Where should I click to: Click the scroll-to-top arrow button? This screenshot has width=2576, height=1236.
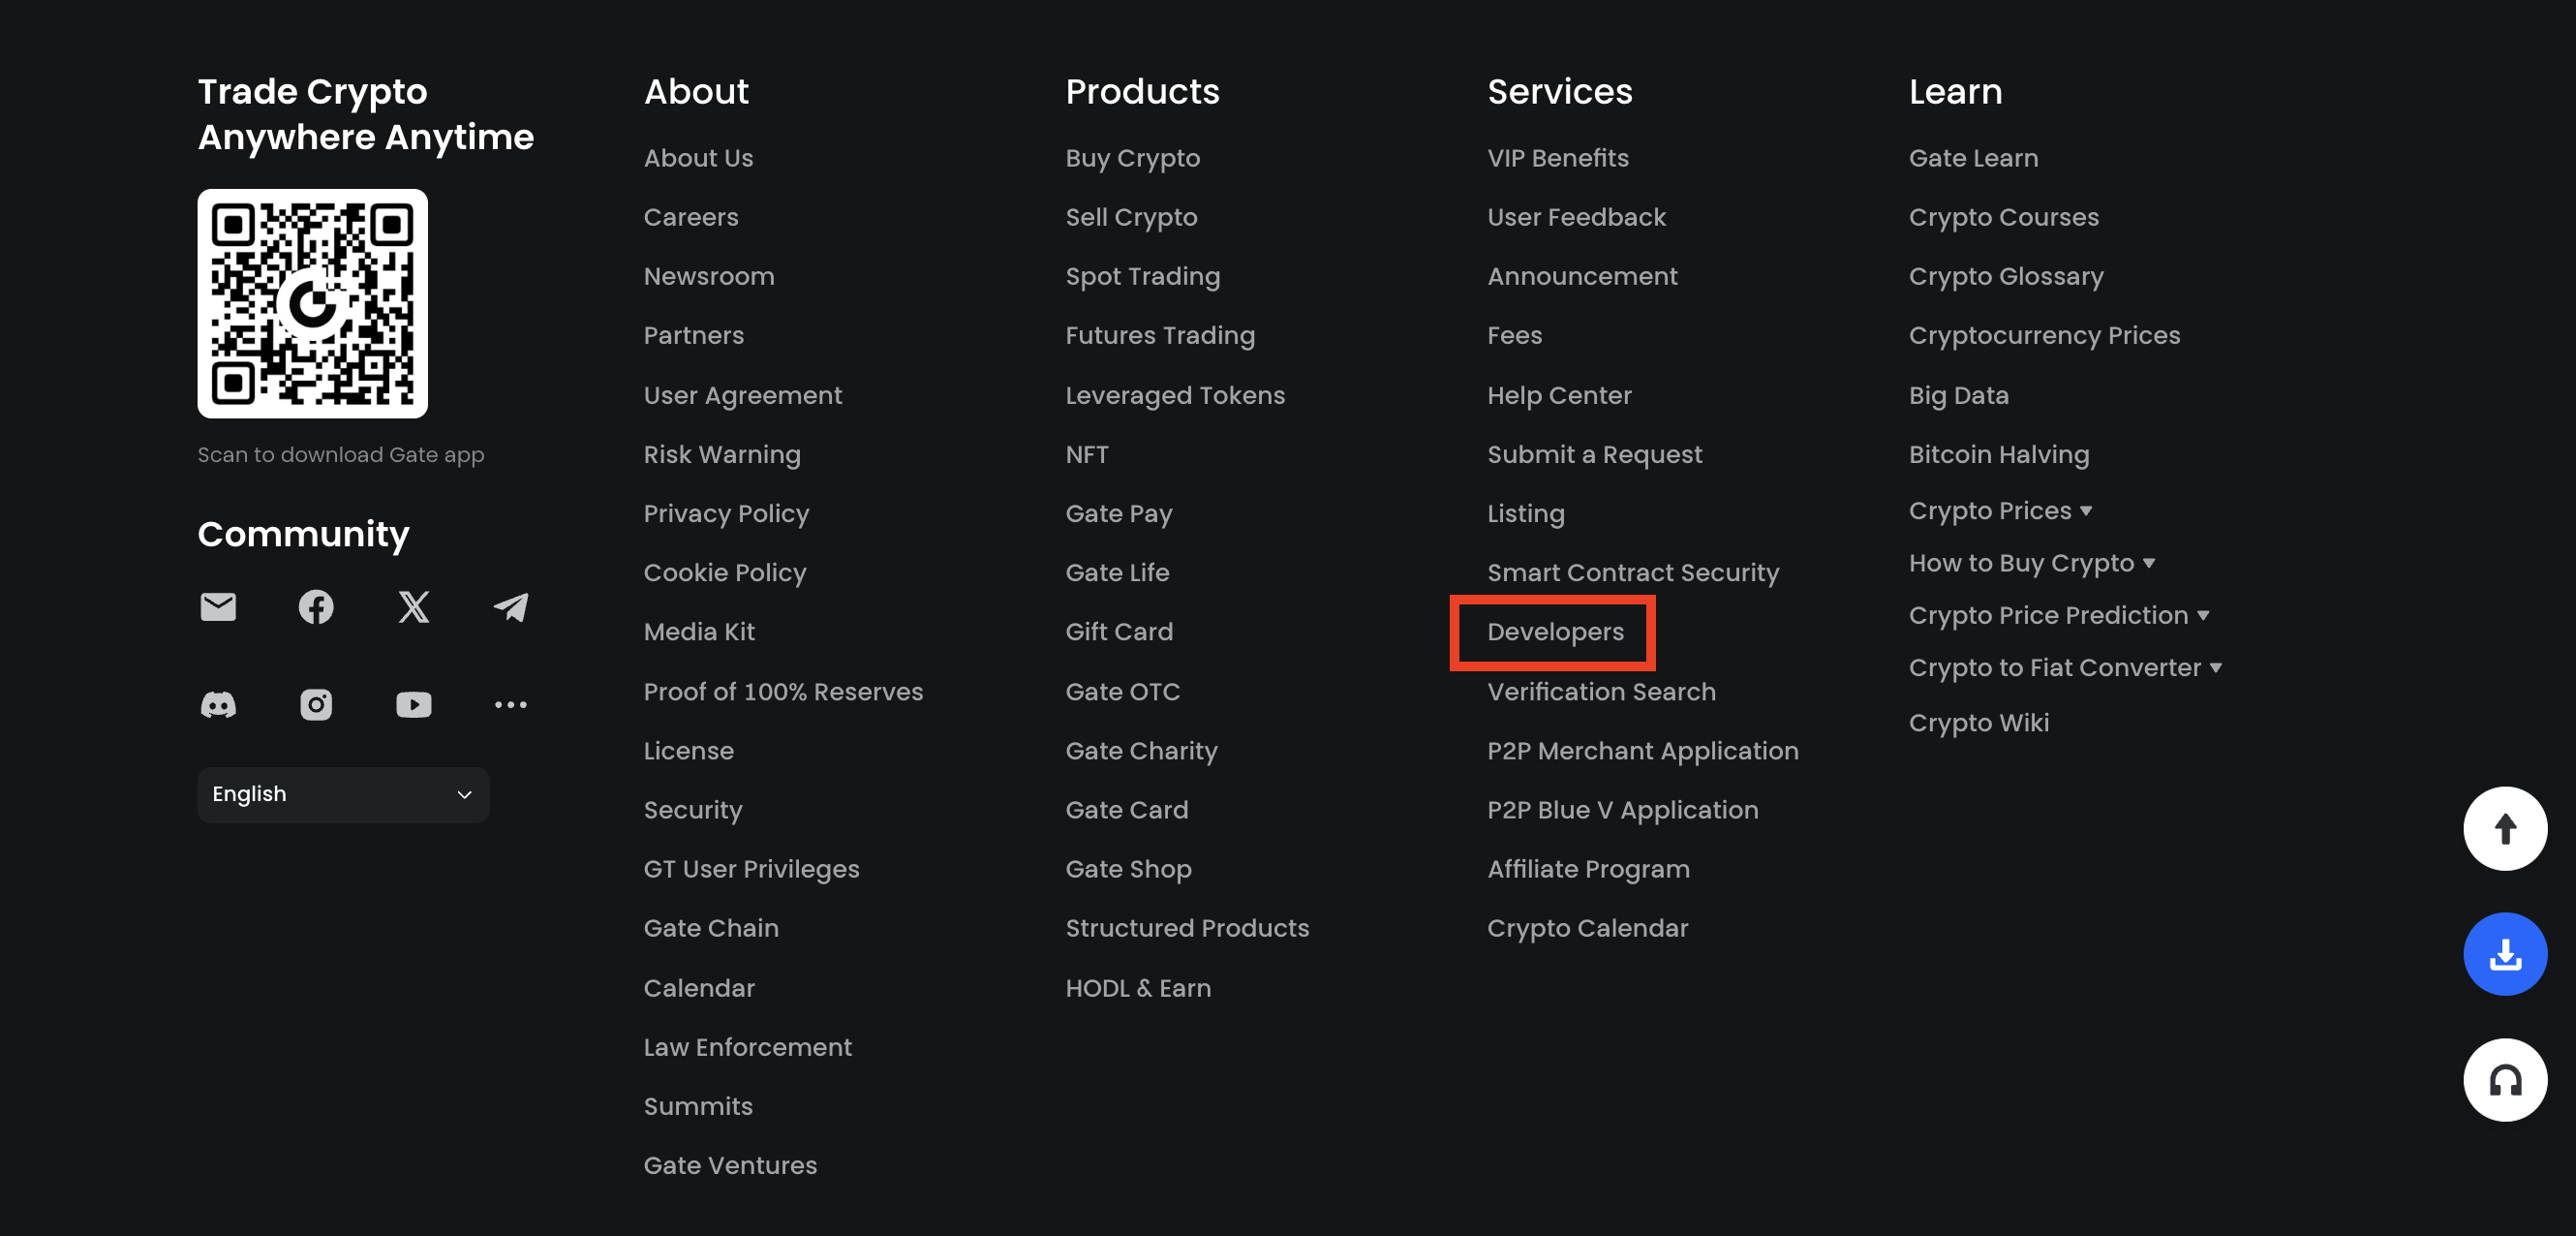[x=2504, y=829]
